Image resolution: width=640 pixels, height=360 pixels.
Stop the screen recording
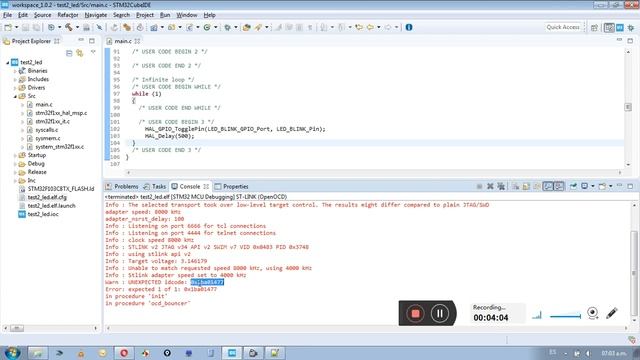point(415,313)
